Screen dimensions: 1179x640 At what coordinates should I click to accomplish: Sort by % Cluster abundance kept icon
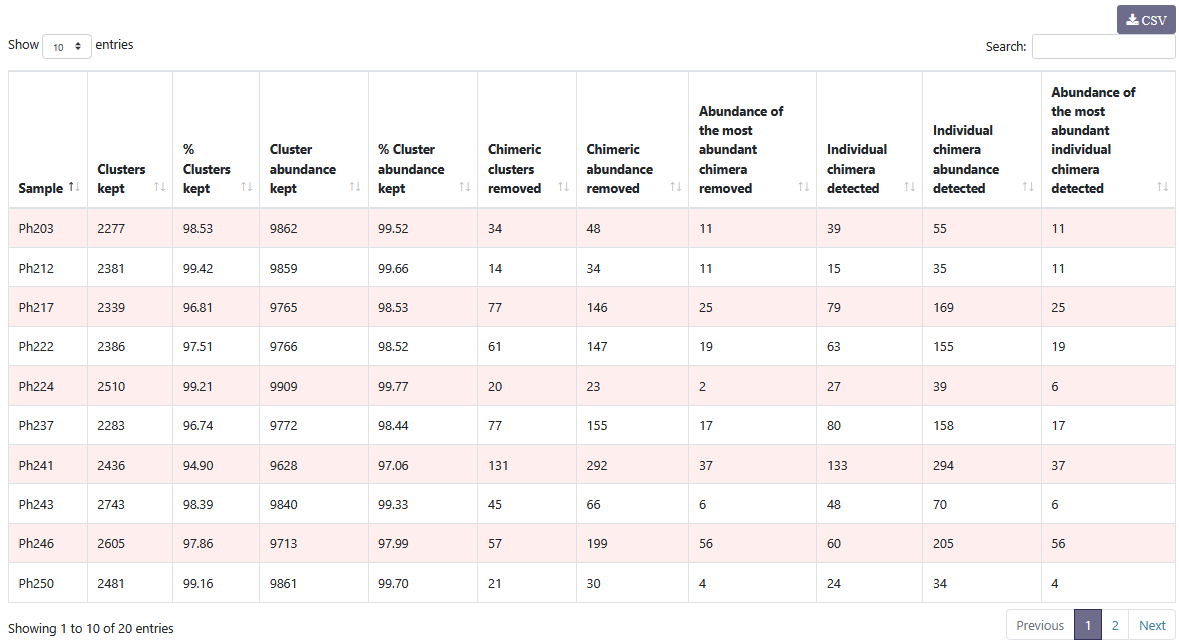464,187
